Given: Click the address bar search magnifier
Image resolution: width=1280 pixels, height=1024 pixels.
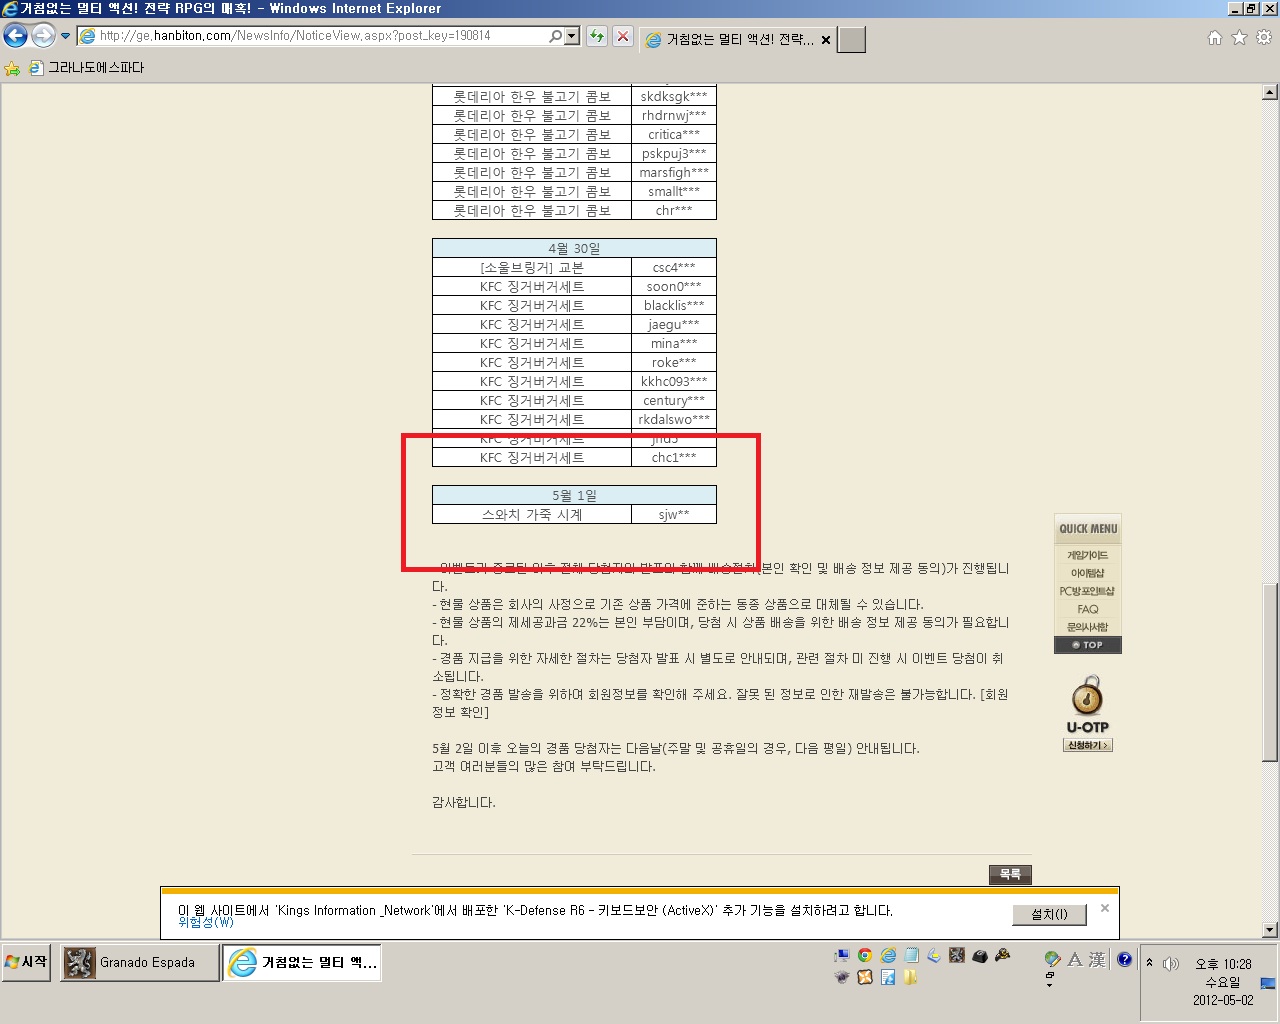Looking at the screenshot, I should click(x=556, y=36).
